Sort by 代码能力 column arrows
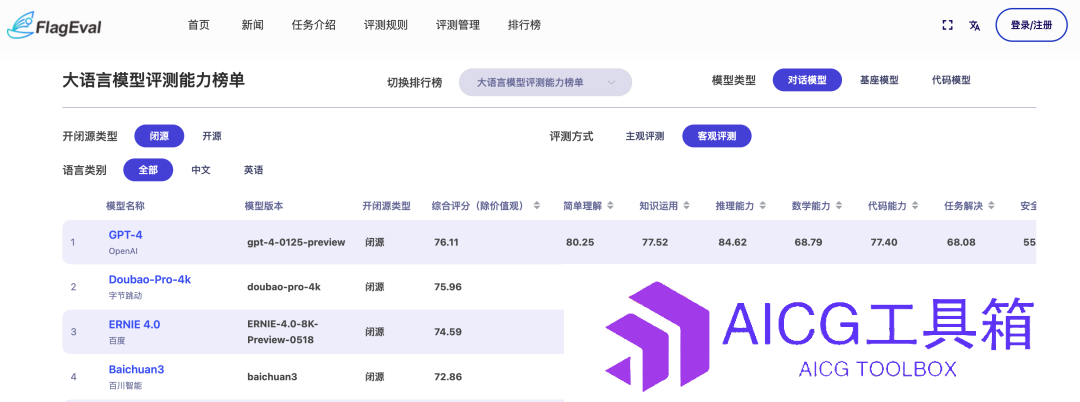 click(916, 206)
